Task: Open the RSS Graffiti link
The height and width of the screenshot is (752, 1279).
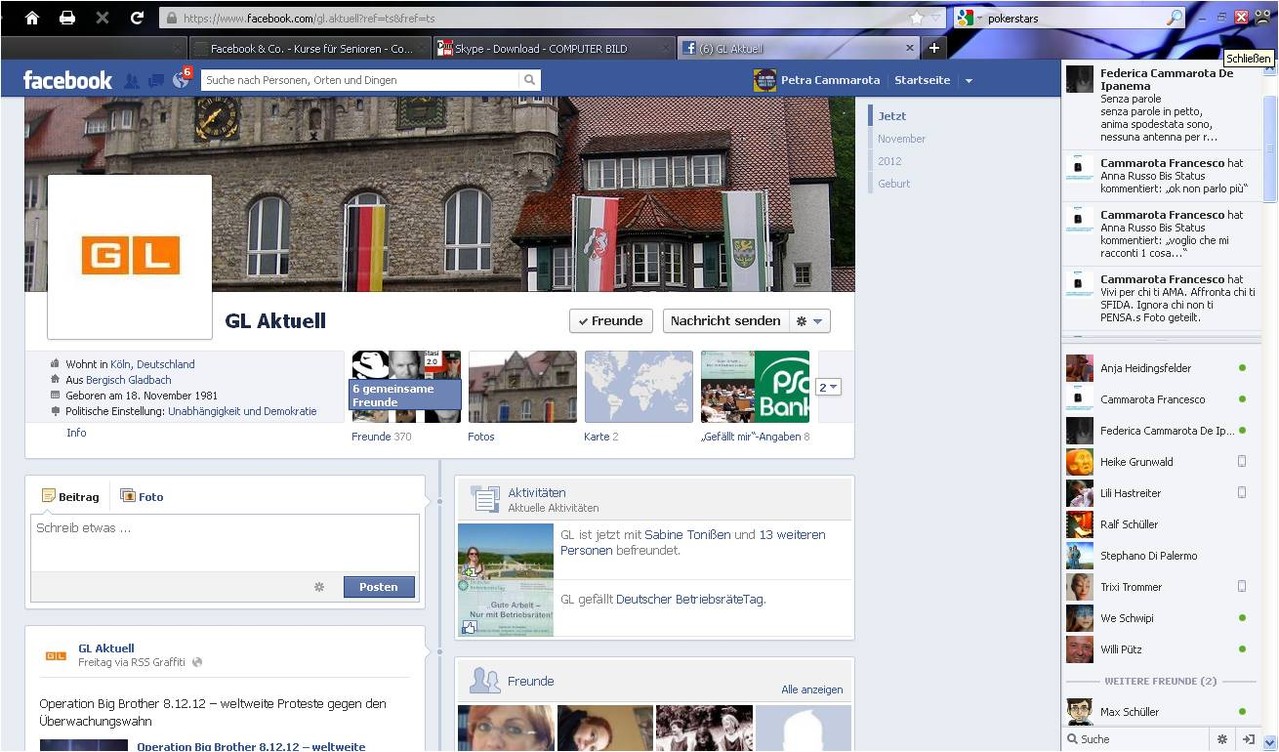Action: point(160,662)
